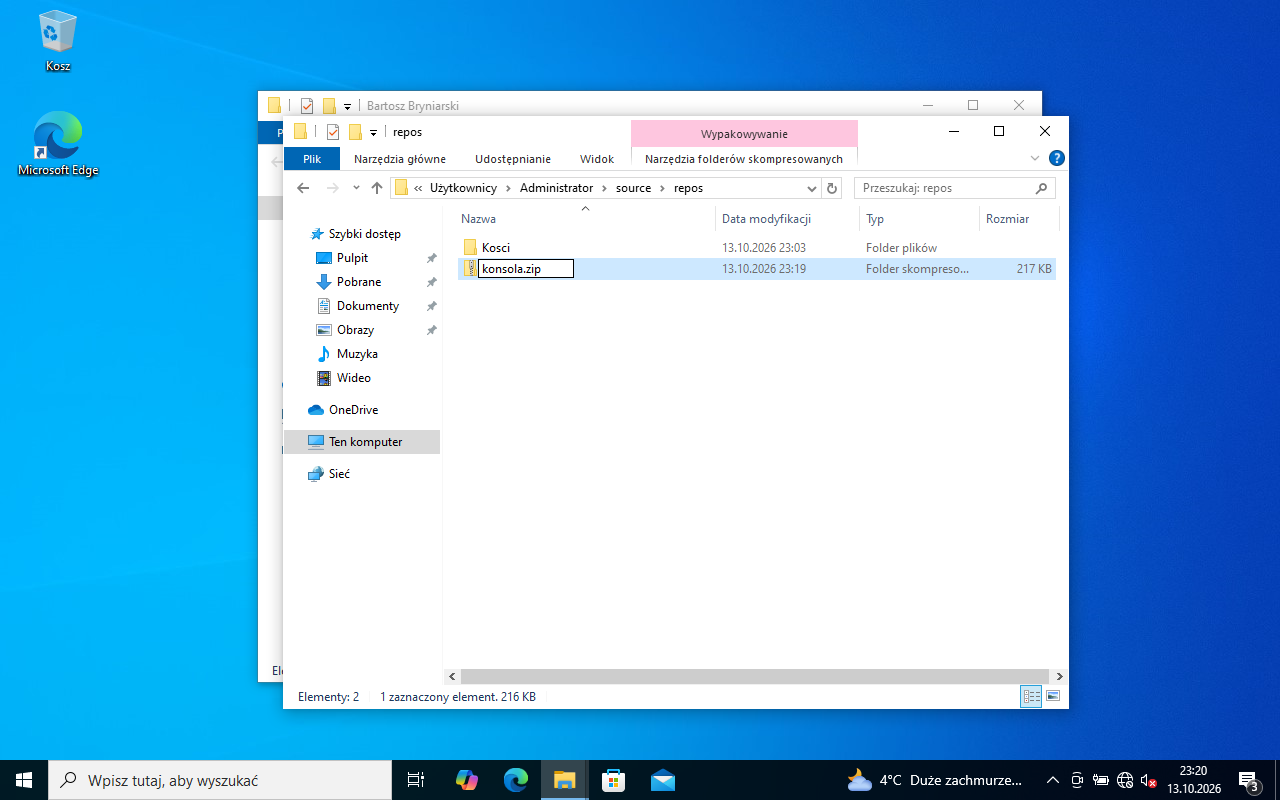Open Dokumenty in the navigation pane
1280x800 pixels.
click(x=368, y=306)
